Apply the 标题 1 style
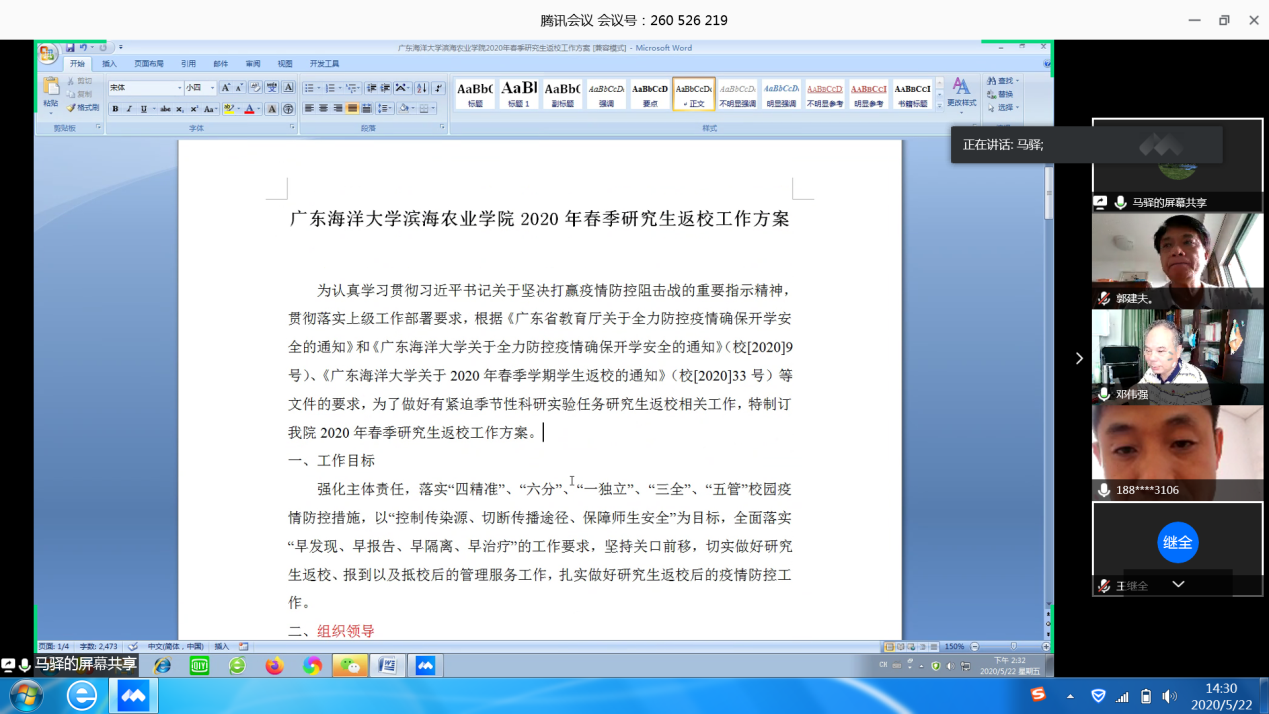 (x=518, y=93)
